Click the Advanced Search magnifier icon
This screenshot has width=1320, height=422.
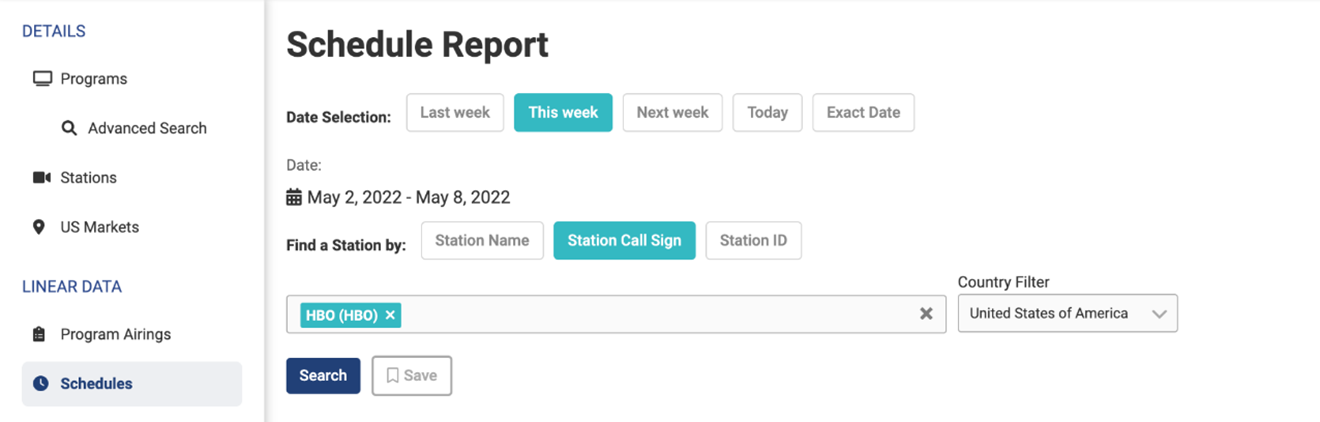pos(69,128)
